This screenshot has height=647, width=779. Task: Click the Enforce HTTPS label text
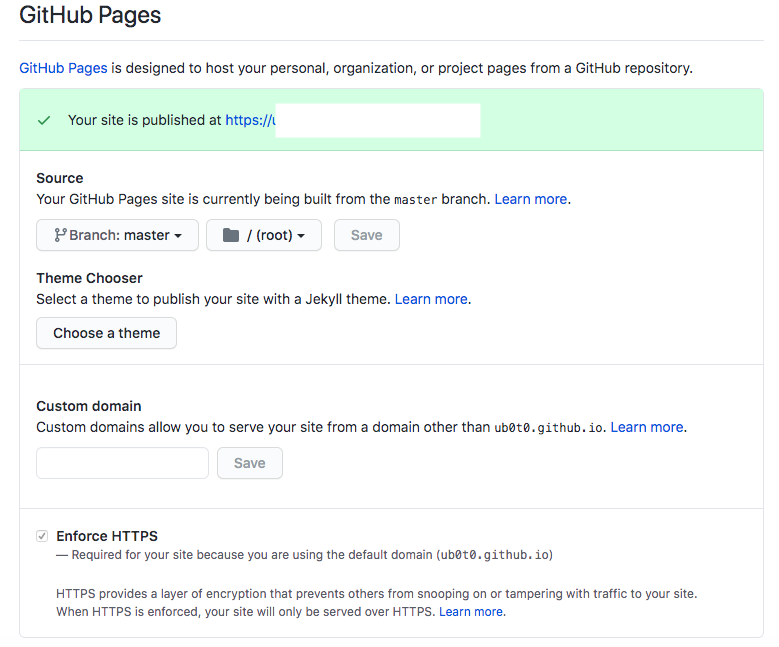(107, 536)
